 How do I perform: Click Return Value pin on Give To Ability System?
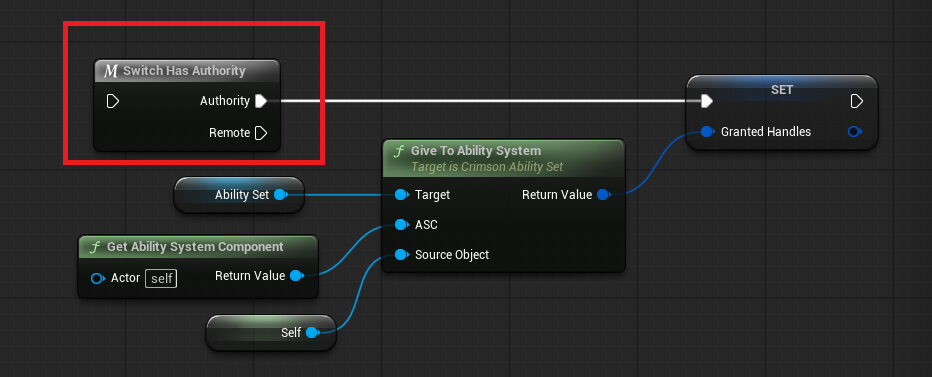[603, 194]
